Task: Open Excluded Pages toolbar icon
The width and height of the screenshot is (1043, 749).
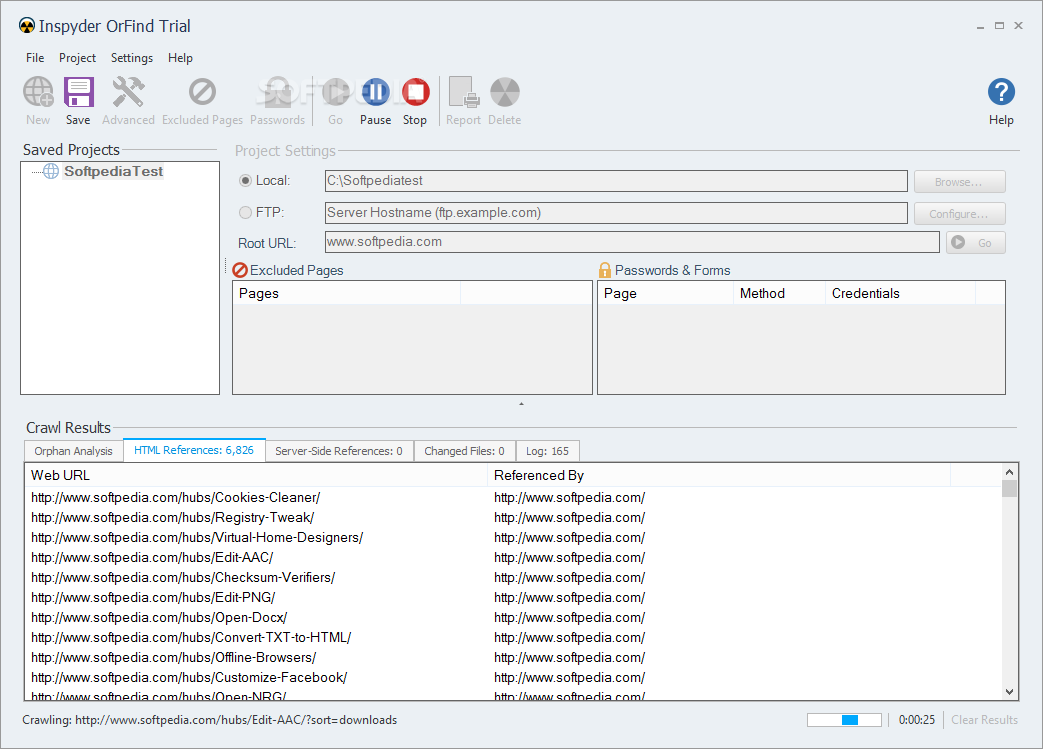Action: tap(202, 92)
